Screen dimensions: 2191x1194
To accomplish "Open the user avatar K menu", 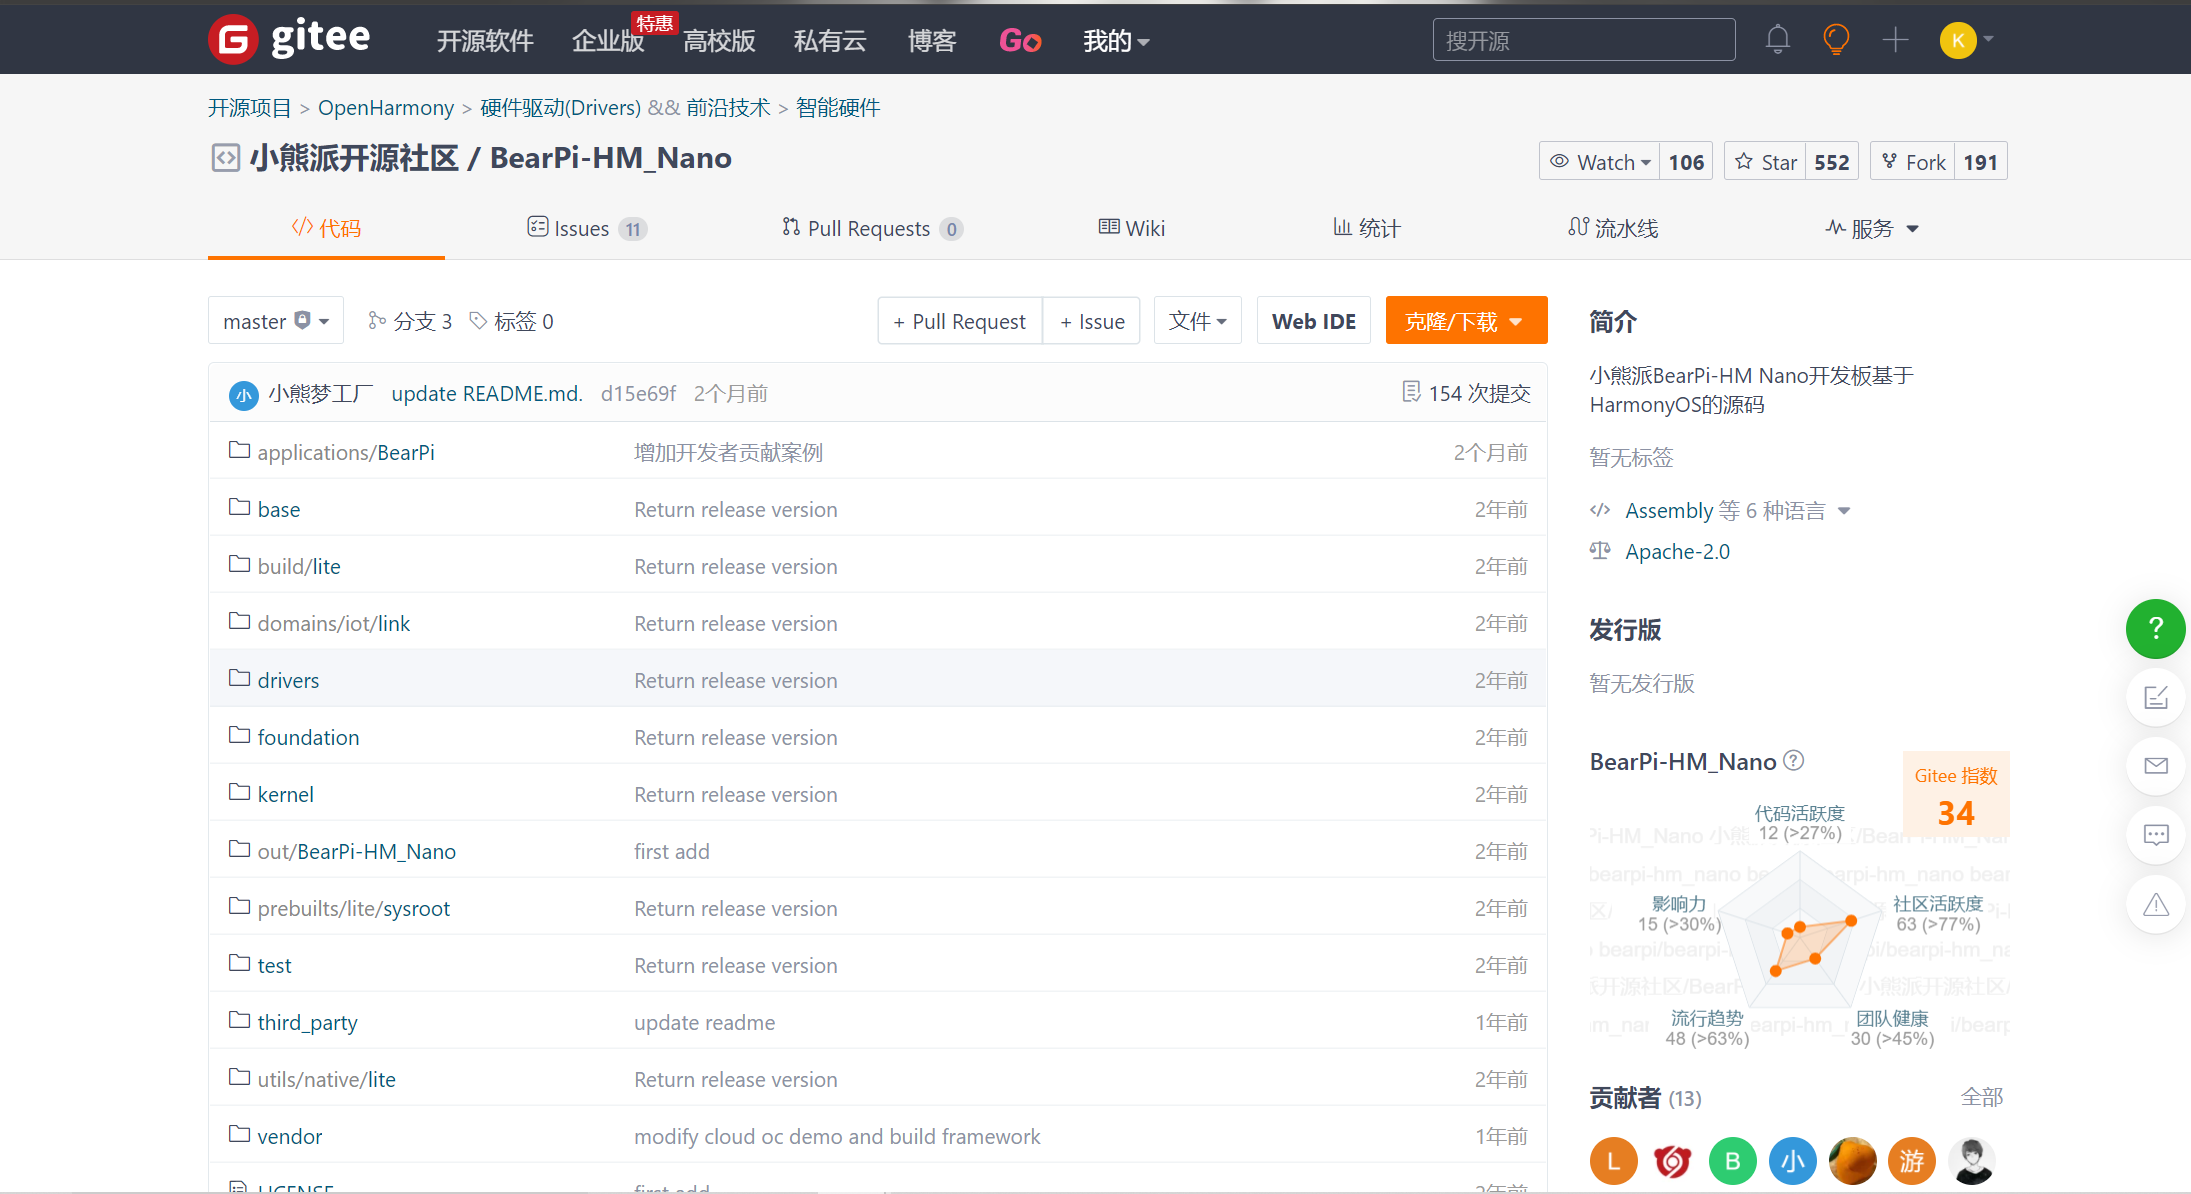I will [x=1966, y=40].
